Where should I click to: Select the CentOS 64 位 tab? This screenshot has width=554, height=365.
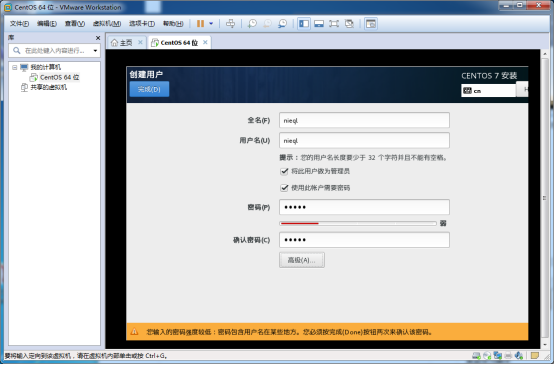pos(179,43)
